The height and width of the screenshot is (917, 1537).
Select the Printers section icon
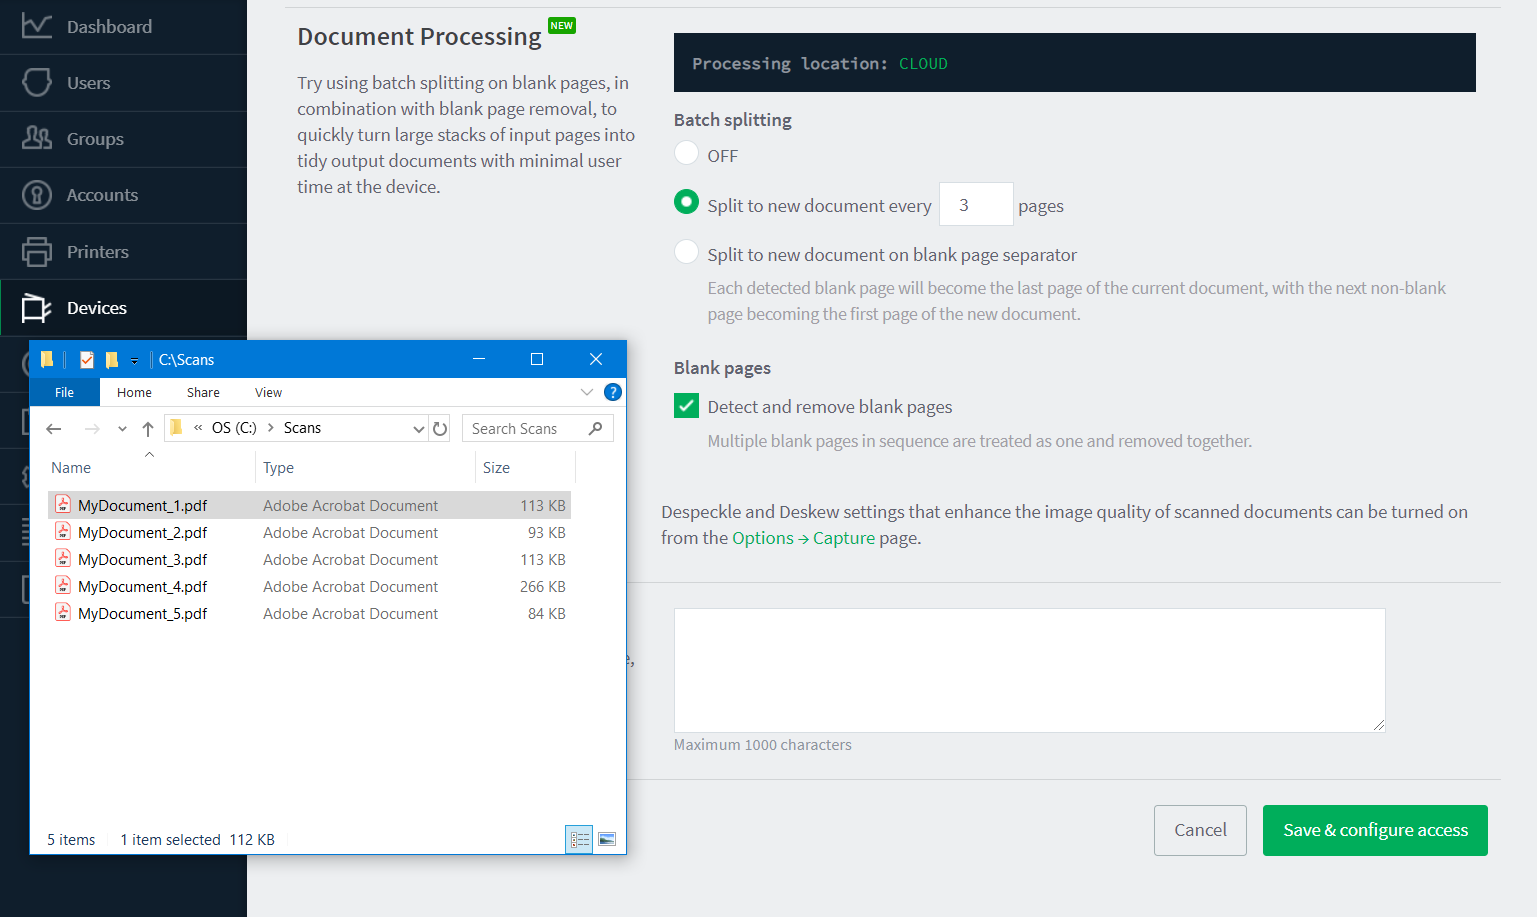pyautogui.click(x=37, y=251)
